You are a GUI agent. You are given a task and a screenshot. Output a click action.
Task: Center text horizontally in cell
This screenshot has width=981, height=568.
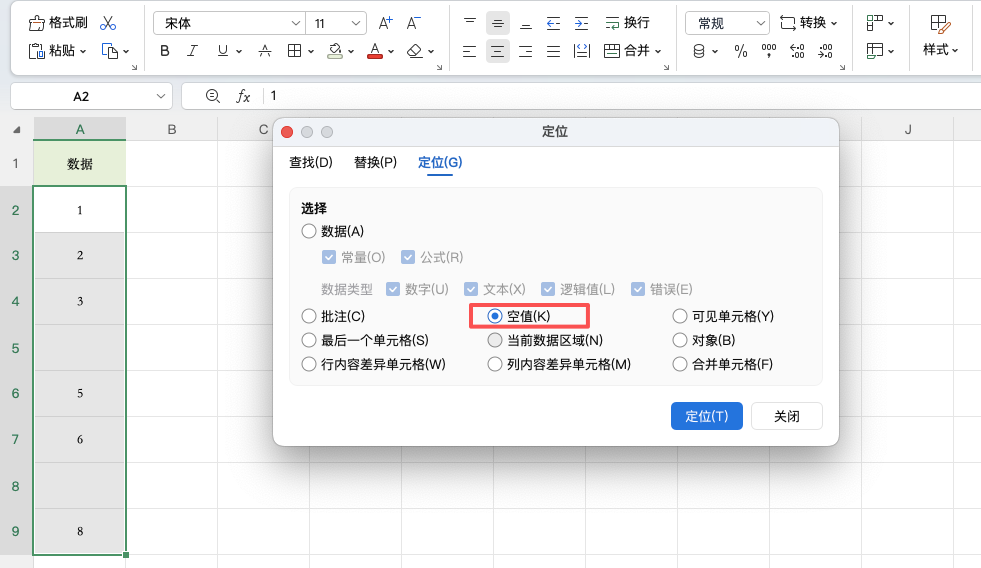(497, 51)
